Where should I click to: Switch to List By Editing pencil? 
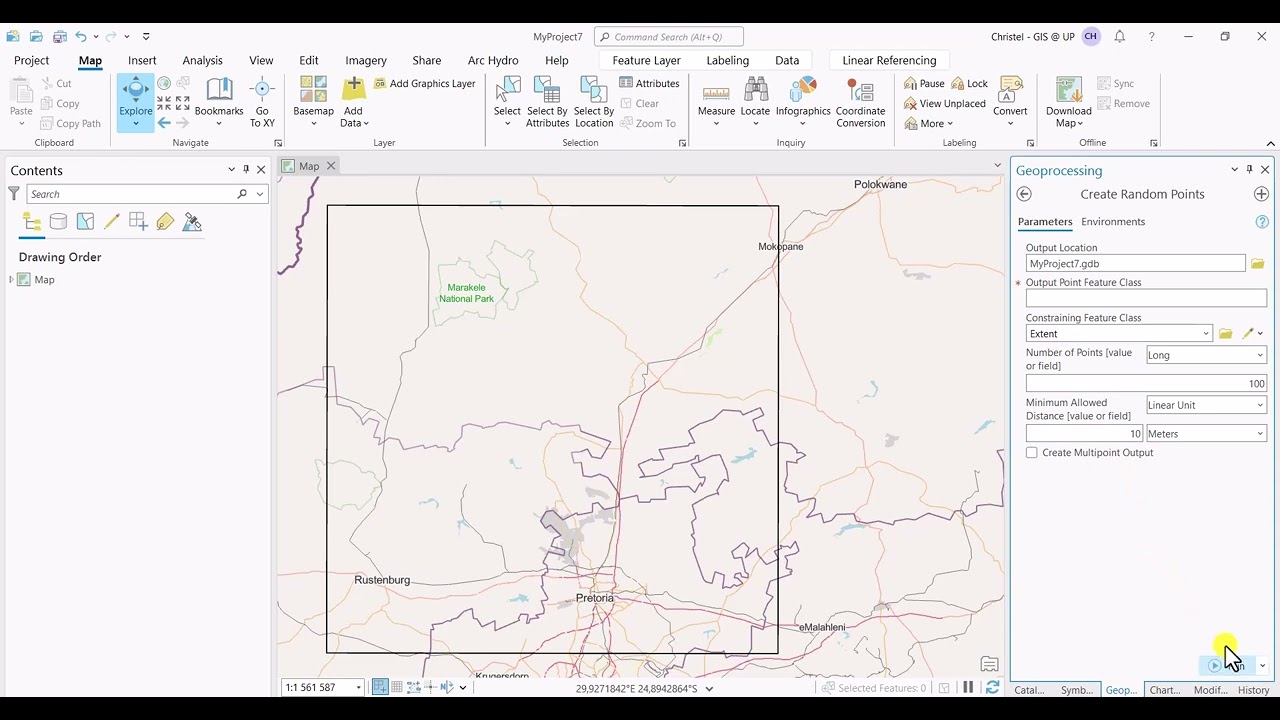(112, 222)
